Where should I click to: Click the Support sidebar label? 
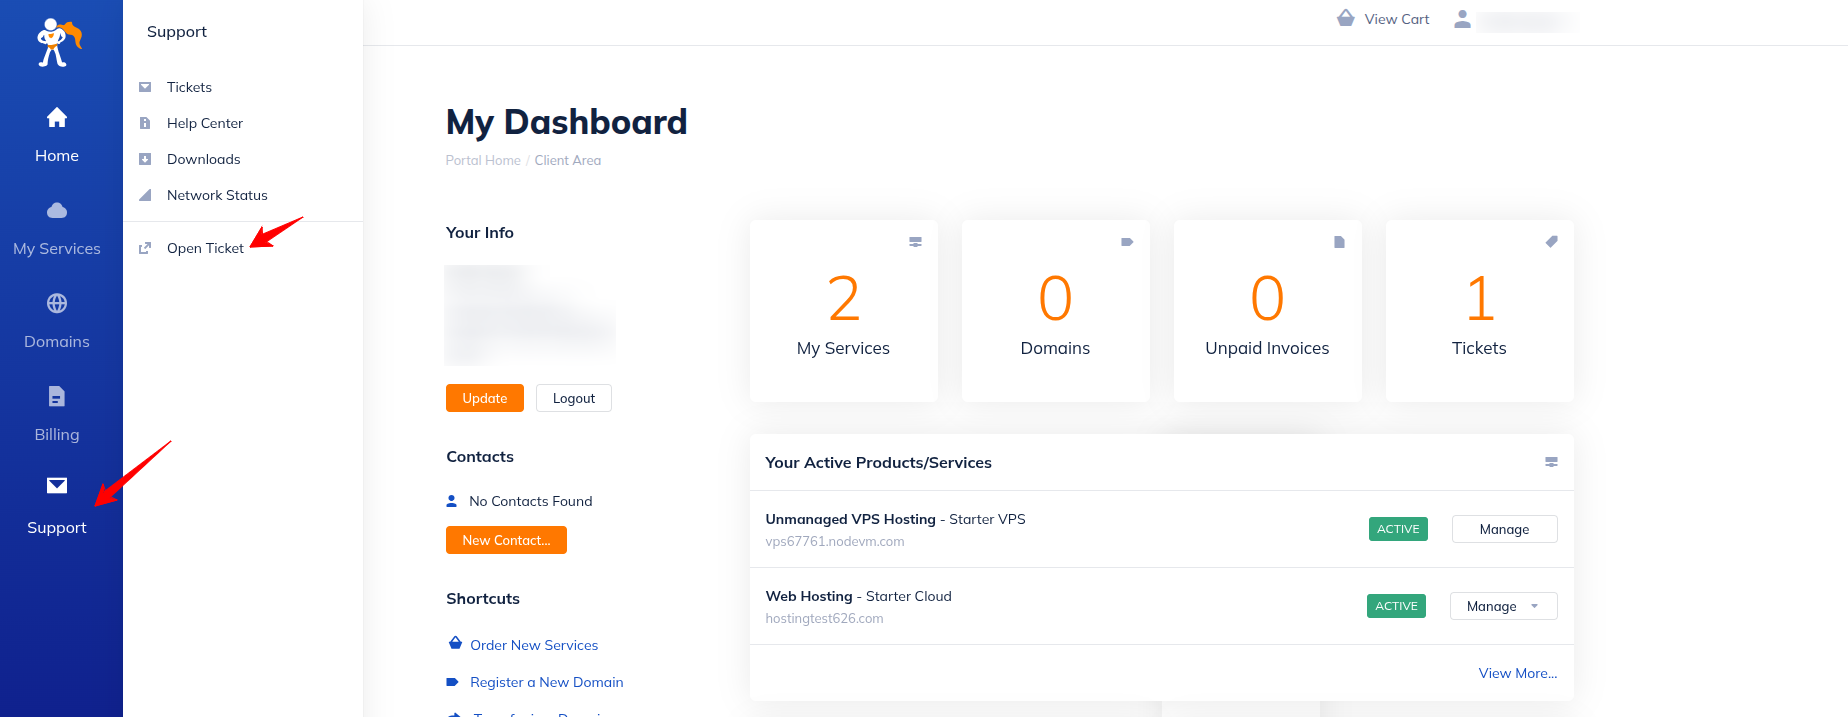click(x=57, y=527)
